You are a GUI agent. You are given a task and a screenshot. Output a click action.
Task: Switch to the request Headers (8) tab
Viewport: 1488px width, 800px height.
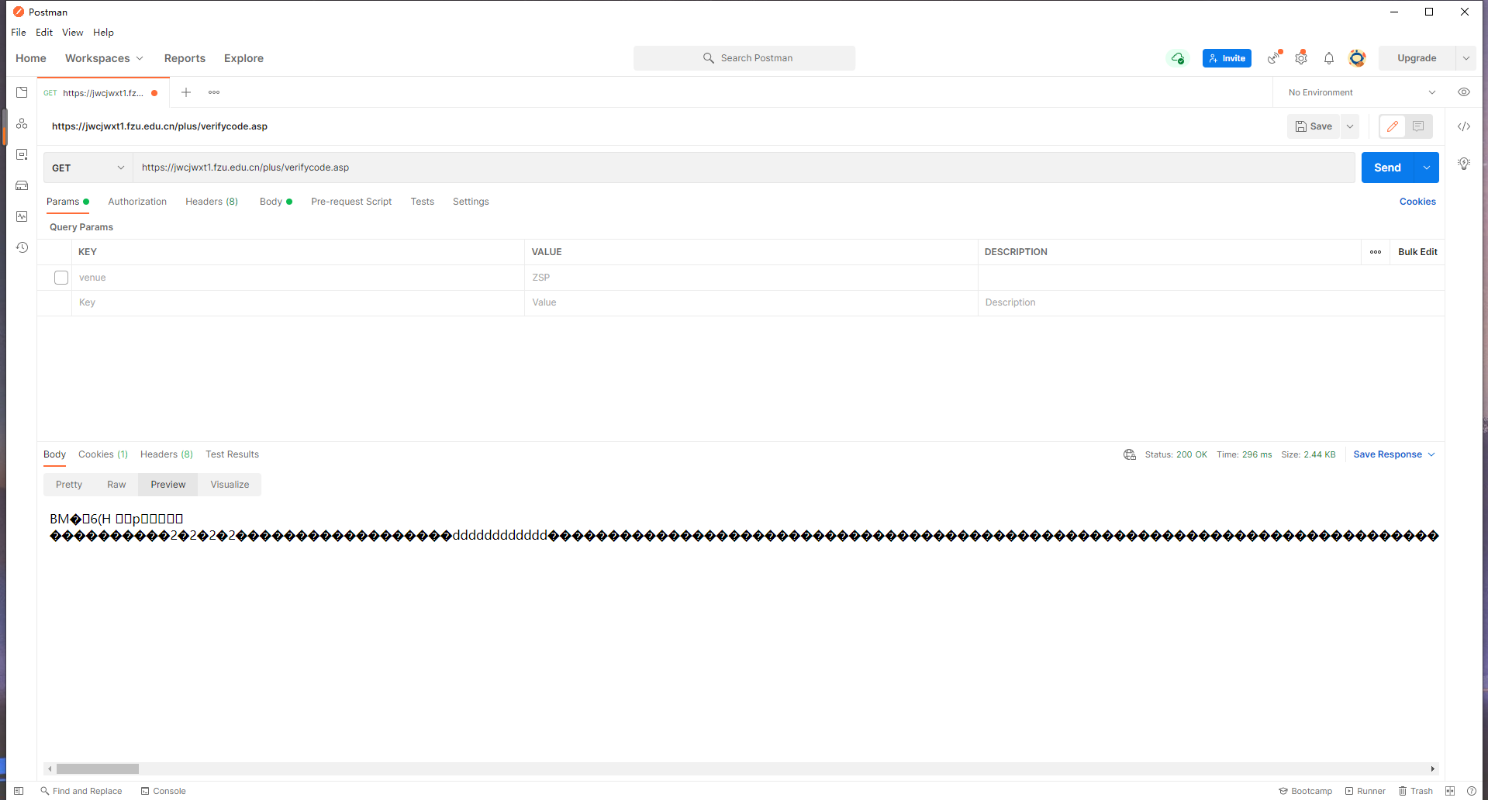(212, 201)
